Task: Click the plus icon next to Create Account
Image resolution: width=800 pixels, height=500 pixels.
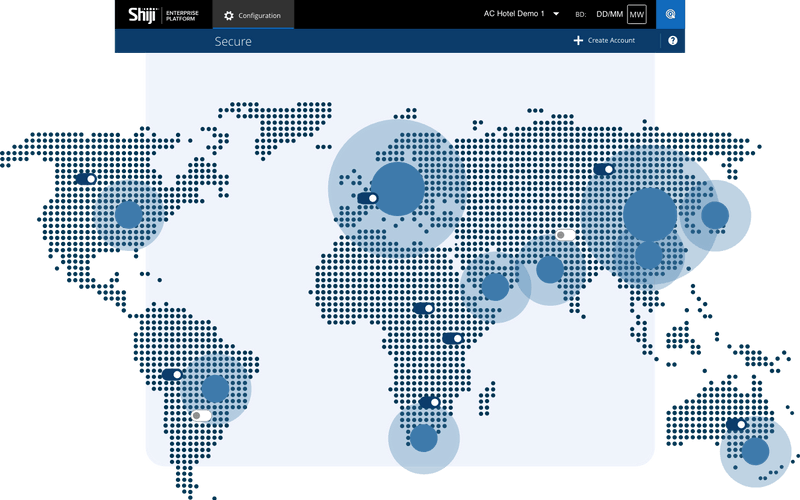Action: coord(578,40)
